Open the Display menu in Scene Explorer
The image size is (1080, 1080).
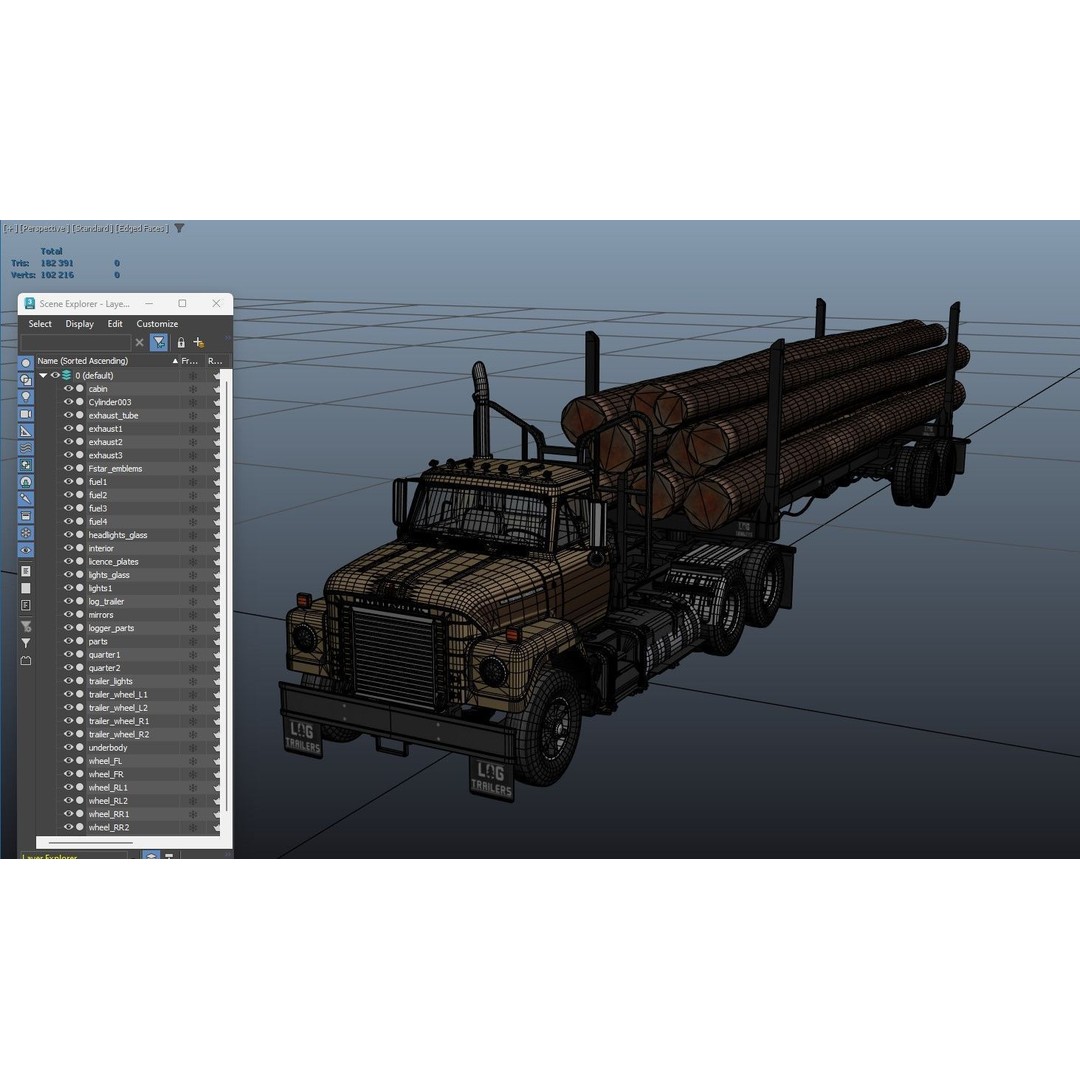[x=79, y=324]
